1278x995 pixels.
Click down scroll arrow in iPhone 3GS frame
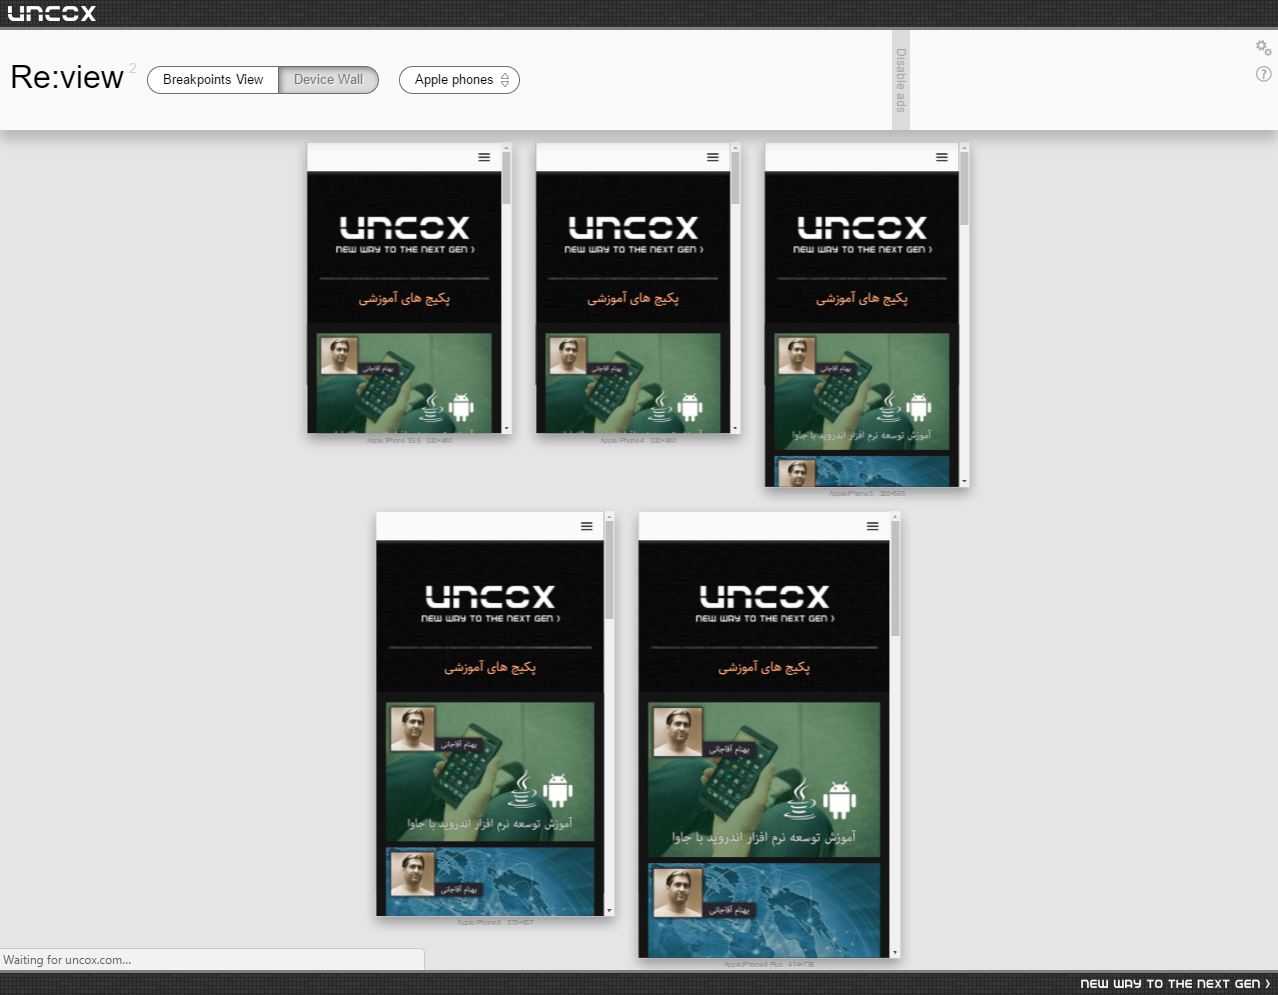click(507, 428)
